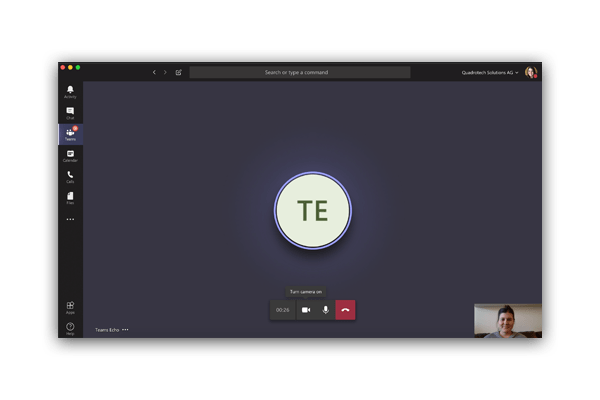
Task: Open the Apps store icon
Action: [x=70, y=307]
